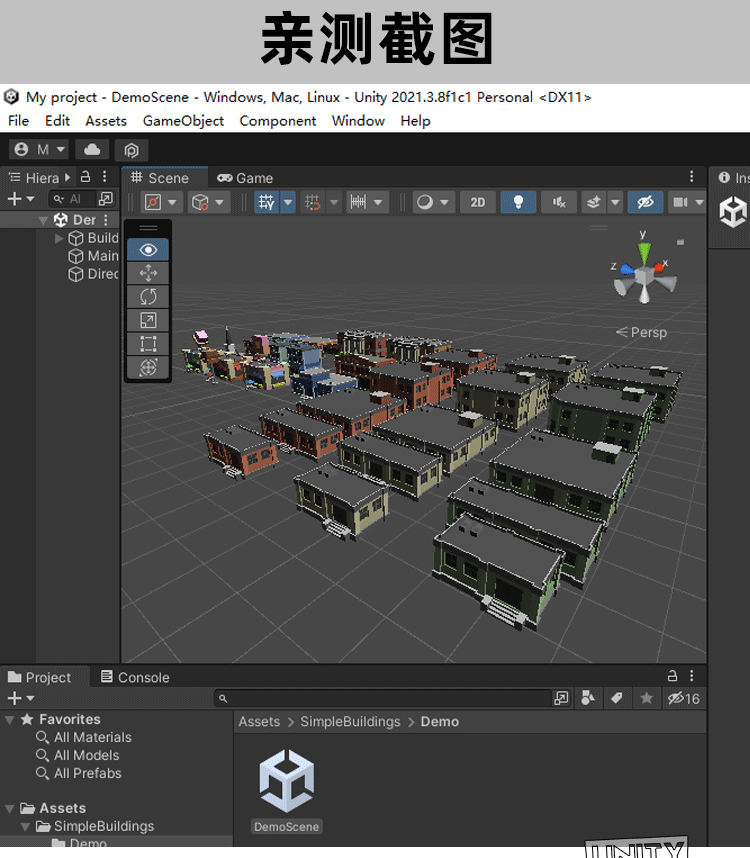Open the GameObject menu

pyautogui.click(x=183, y=121)
